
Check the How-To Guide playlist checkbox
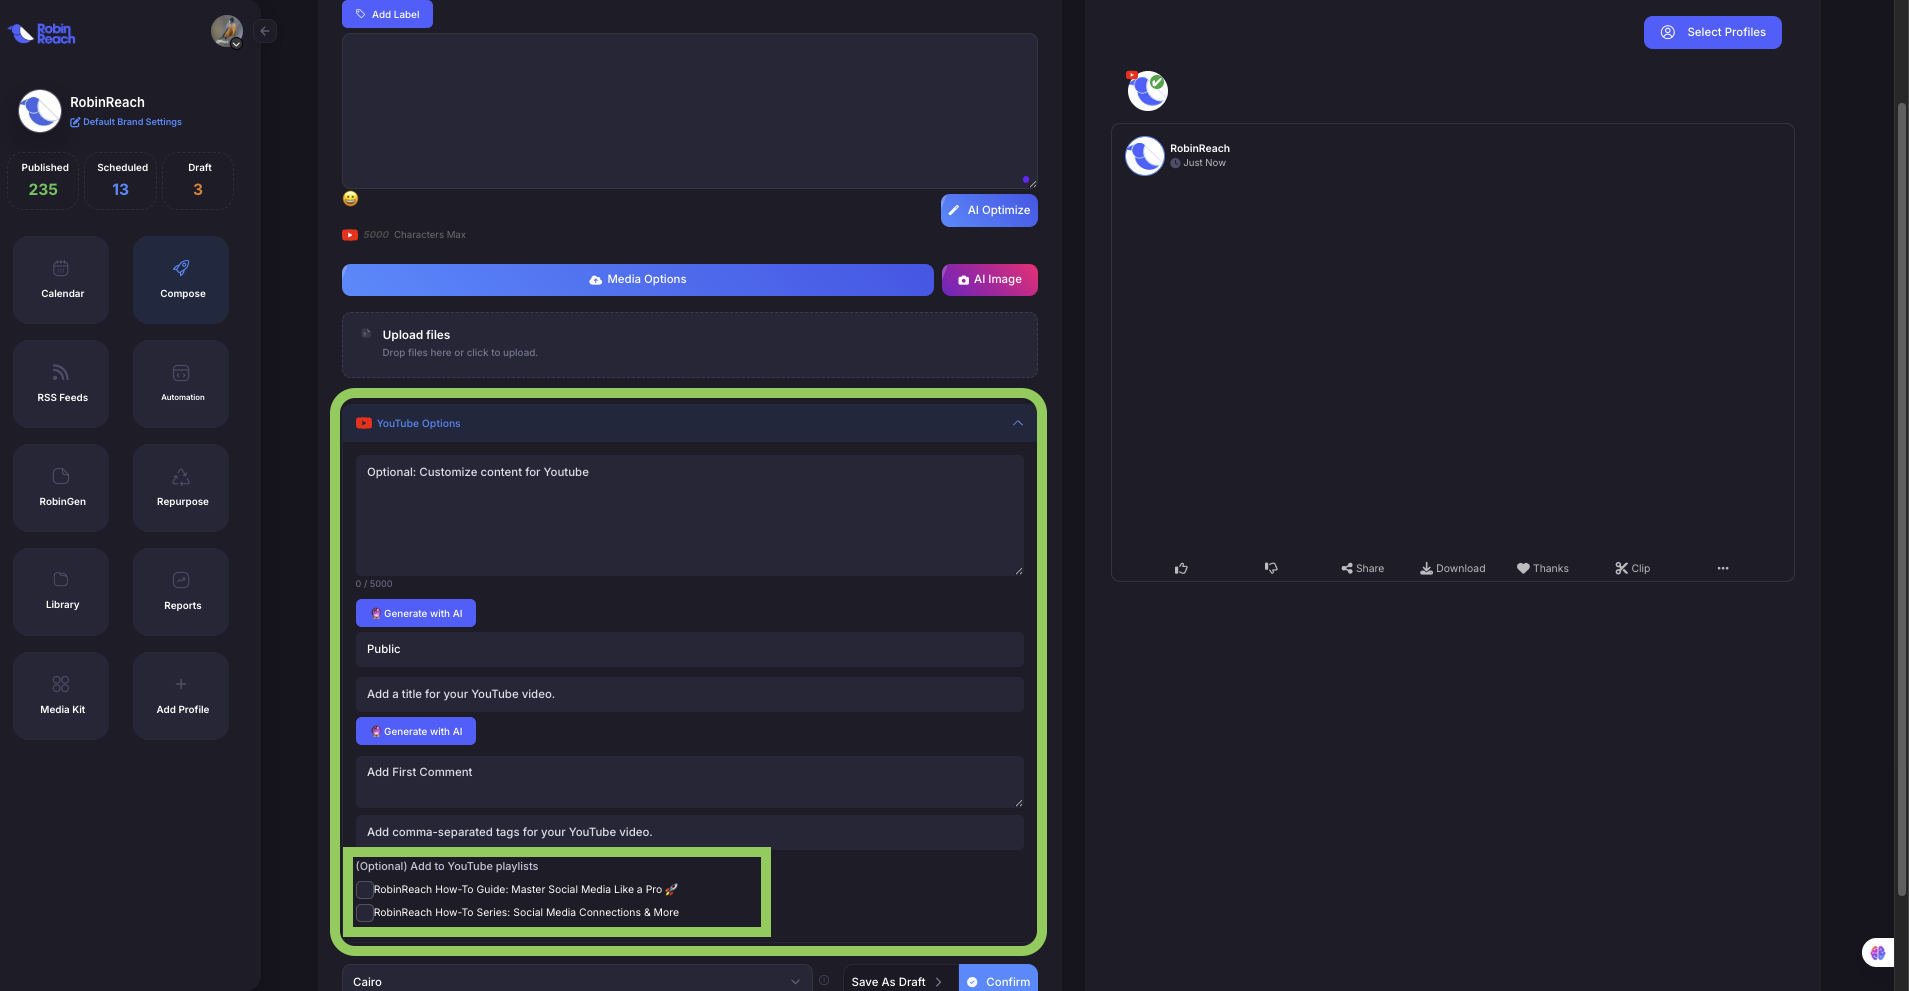click(x=365, y=889)
